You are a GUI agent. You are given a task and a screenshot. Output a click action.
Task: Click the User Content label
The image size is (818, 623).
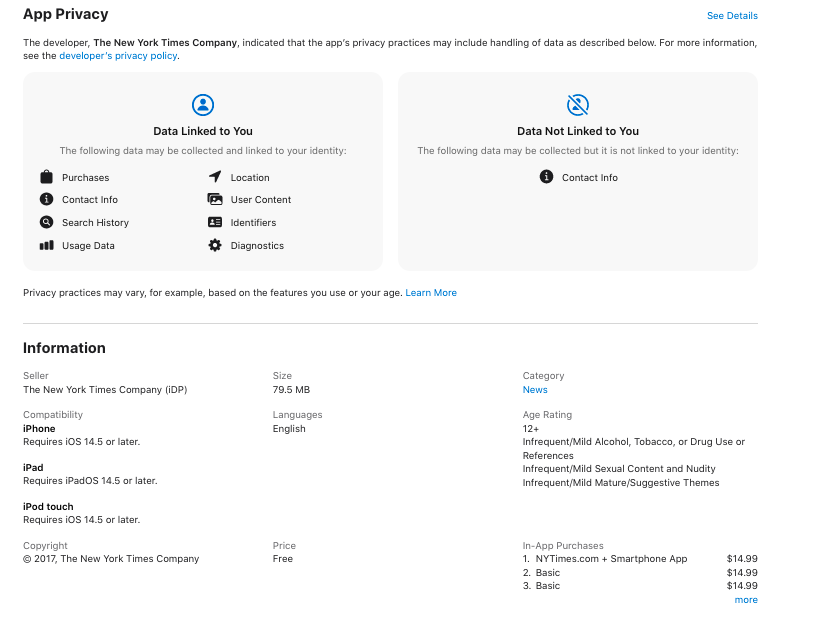[x=261, y=199]
